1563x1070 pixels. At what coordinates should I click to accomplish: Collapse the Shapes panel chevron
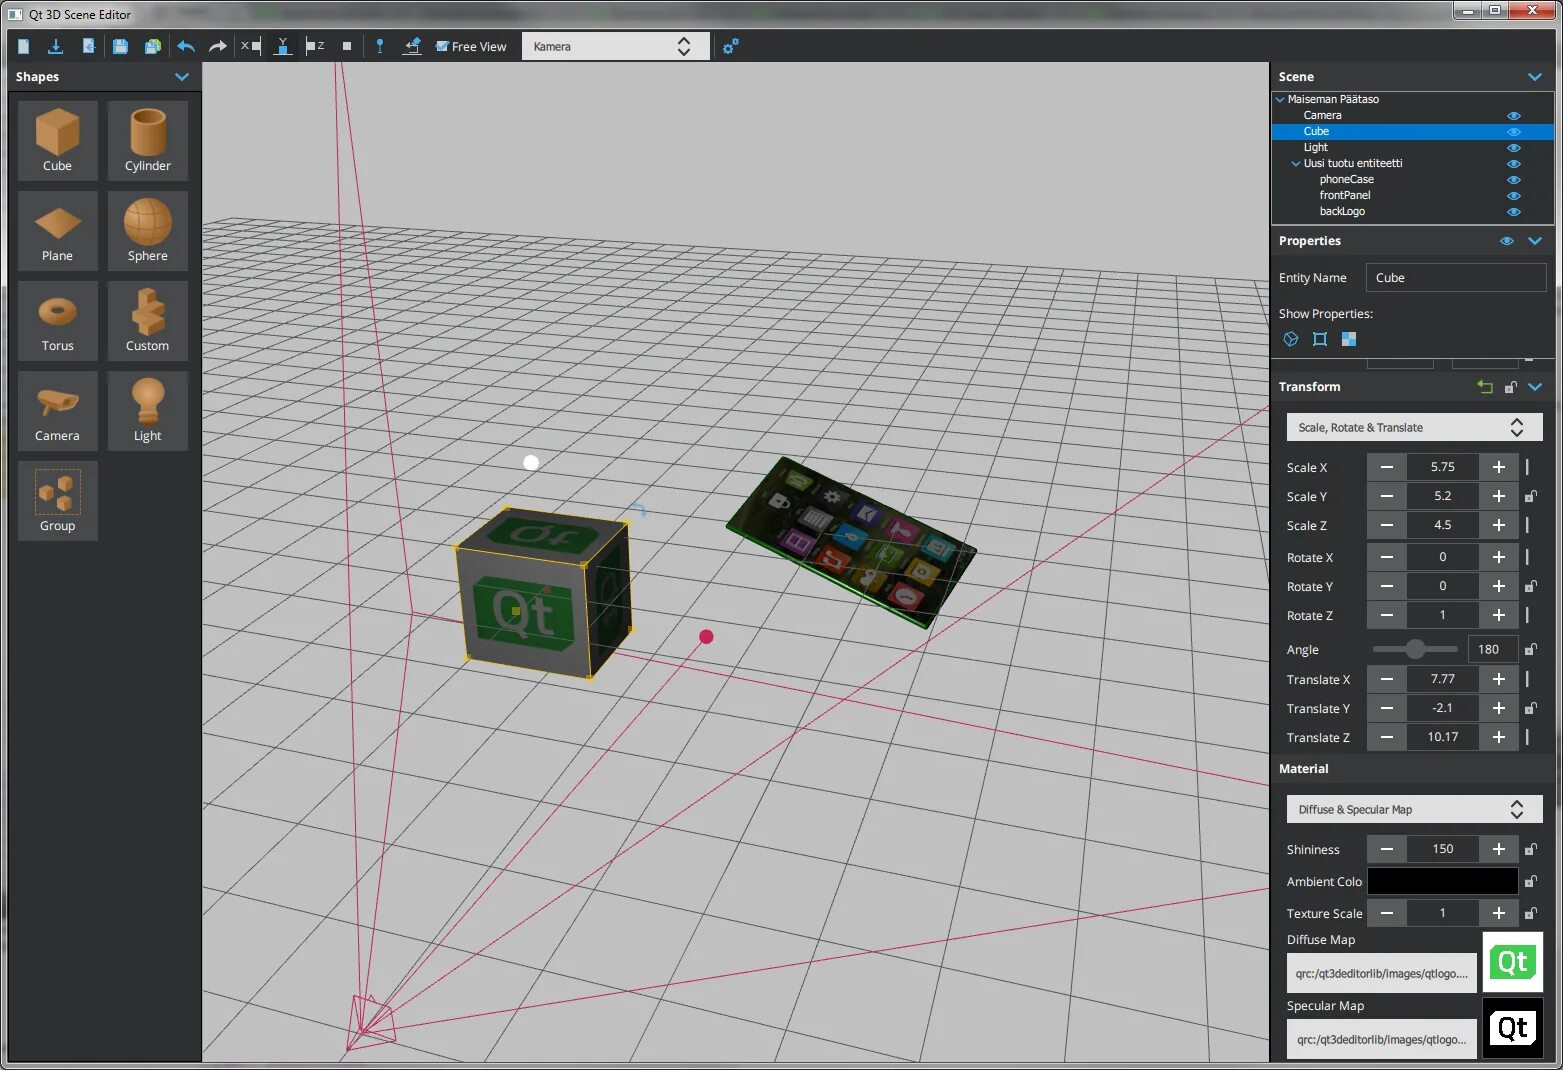pyautogui.click(x=182, y=77)
